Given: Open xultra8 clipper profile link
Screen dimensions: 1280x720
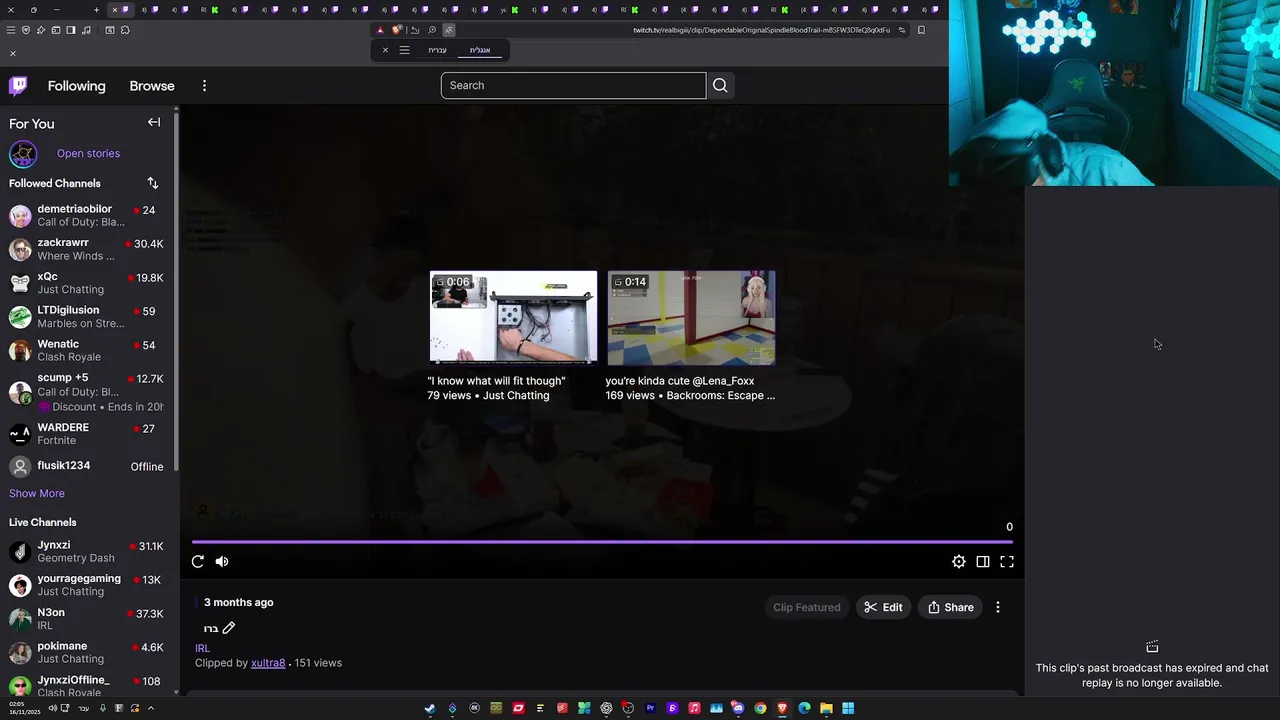Looking at the screenshot, I should pyautogui.click(x=268, y=663).
